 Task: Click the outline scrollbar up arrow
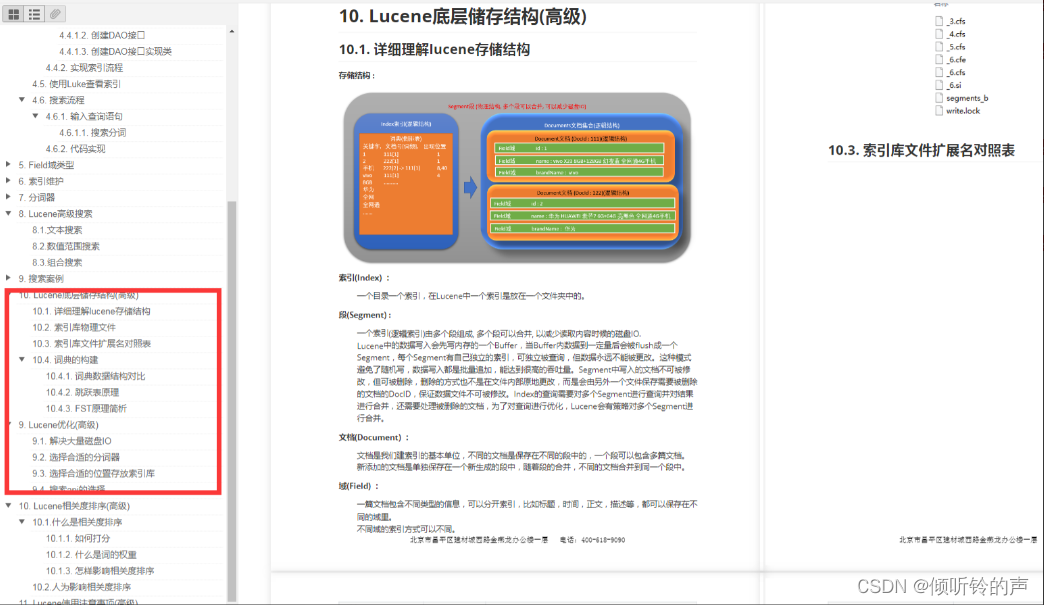(x=232, y=32)
